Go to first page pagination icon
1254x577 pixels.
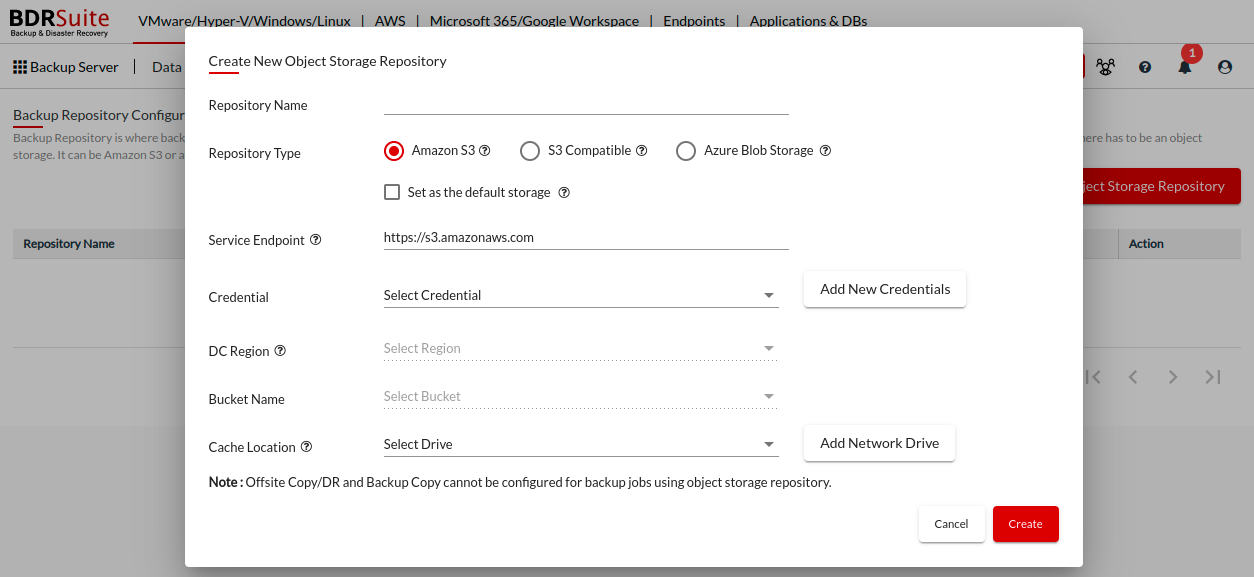pos(1093,377)
